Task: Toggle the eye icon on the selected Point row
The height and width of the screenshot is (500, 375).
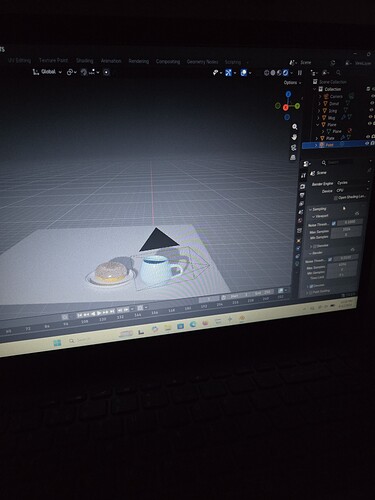Action: click(x=367, y=144)
